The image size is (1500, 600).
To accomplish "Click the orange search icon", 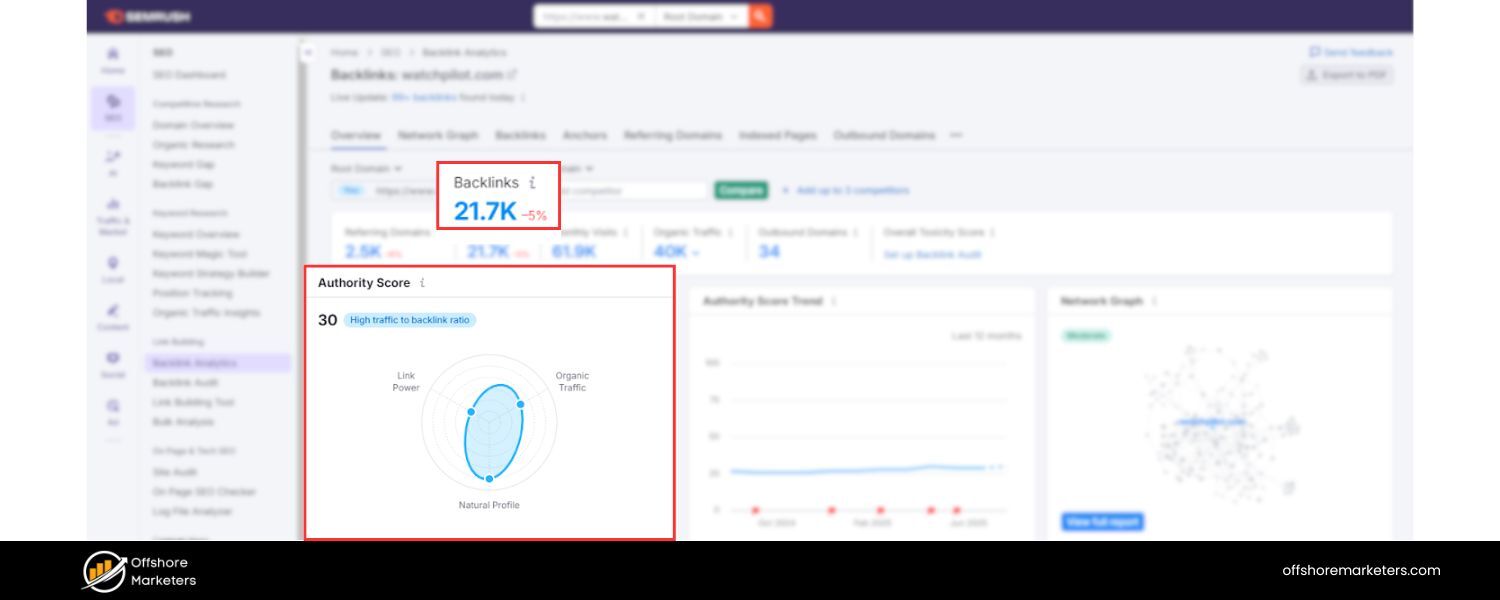I will point(758,17).
